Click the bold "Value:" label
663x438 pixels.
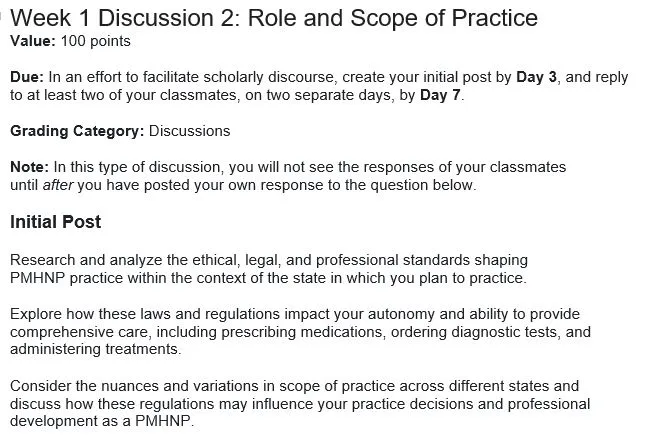pos(33,41)
